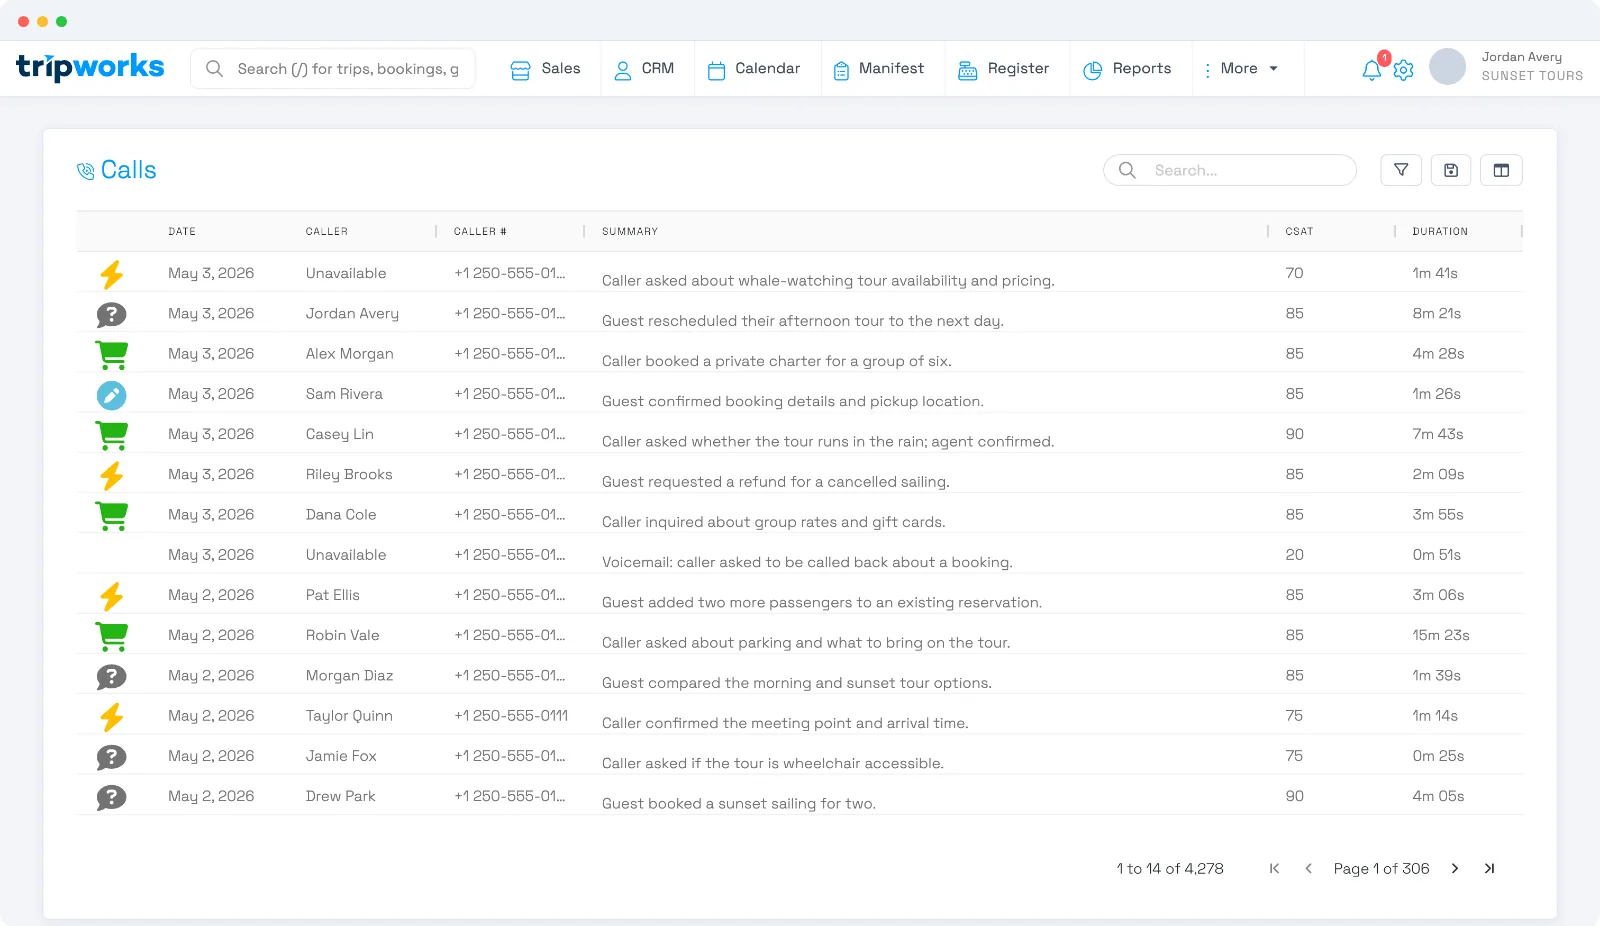The width and height of the screenshot is (1600, 926).
Task: Click caller name 'Taylor Quinn'
Action: (349, 715)
